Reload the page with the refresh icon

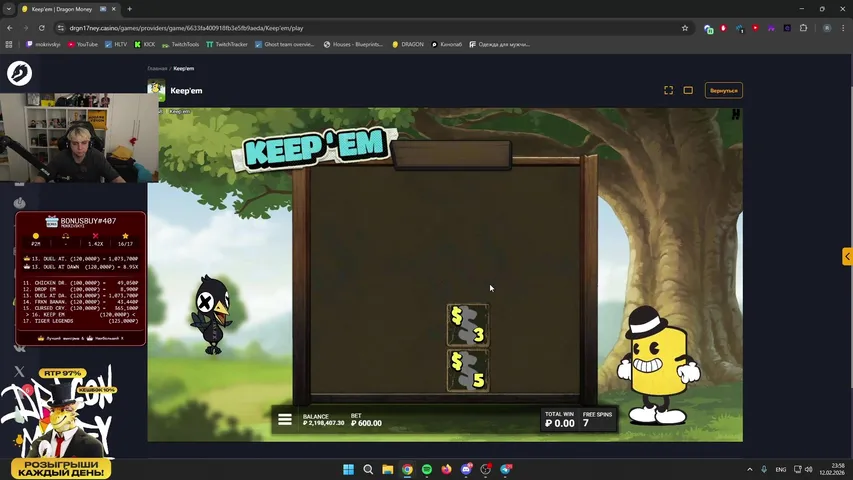(x=41, y=28)
